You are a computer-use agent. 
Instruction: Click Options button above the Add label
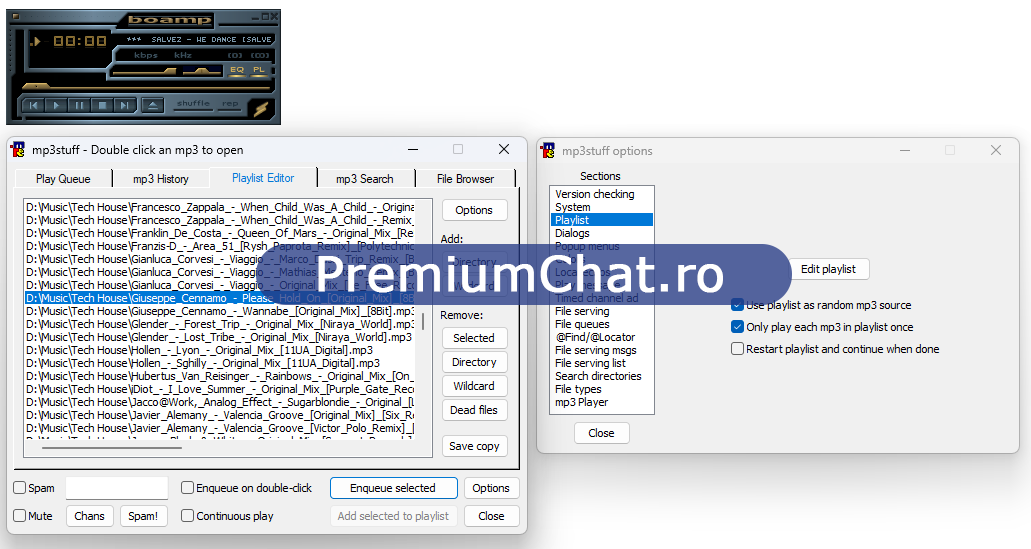[474, 210]
